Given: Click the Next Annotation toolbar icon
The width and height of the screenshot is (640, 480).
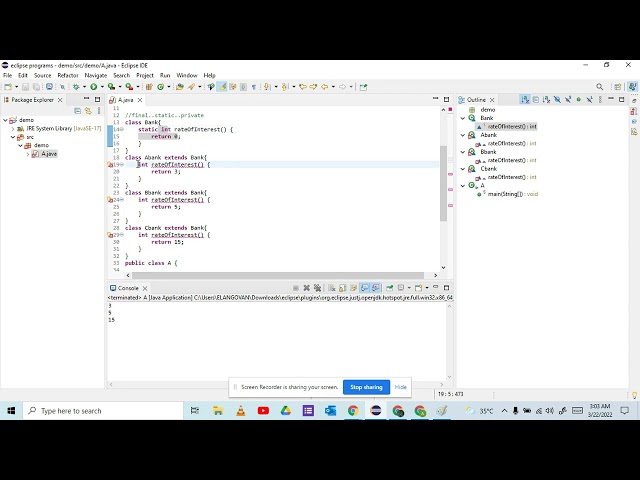Looking at the screenshot, I should (x=267, y=87).
